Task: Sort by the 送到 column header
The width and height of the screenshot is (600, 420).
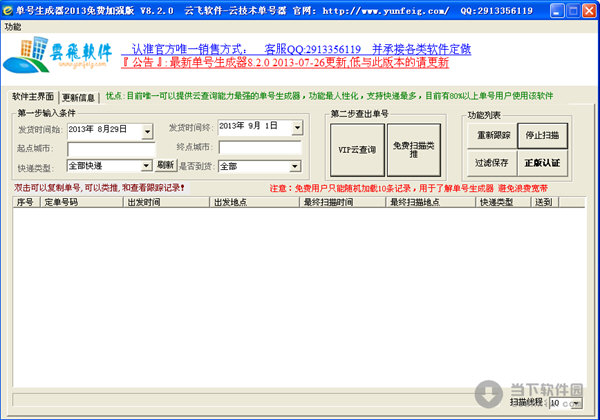Action: [x=545, y=202]
